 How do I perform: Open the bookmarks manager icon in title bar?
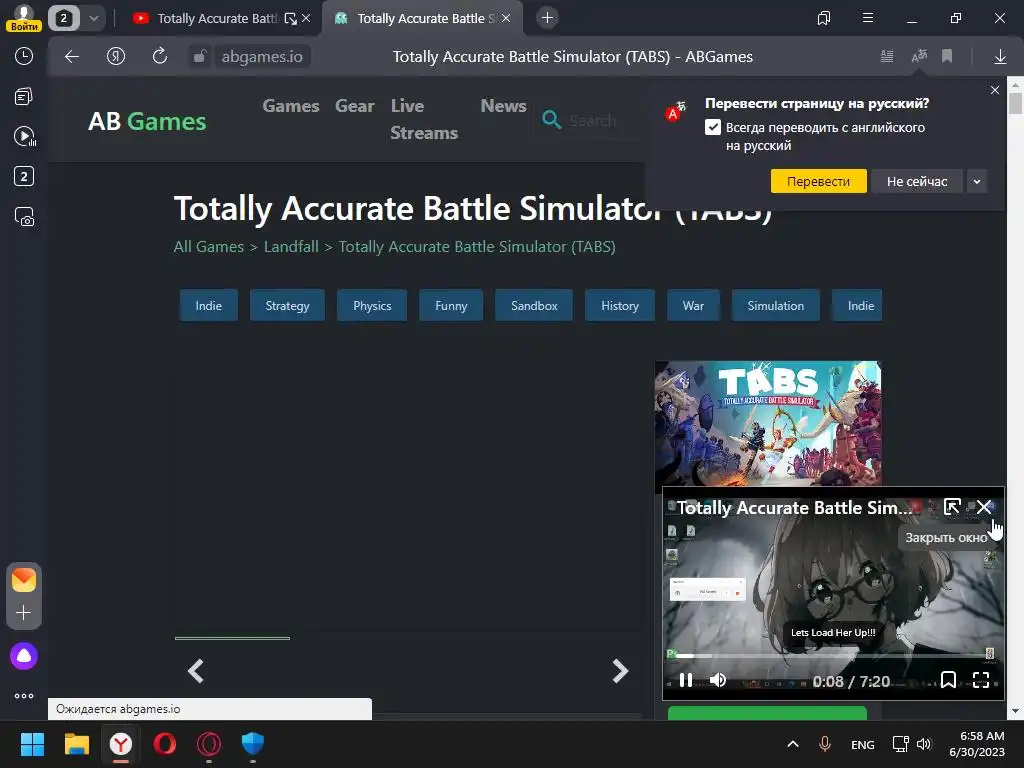(x=824, y=18)
